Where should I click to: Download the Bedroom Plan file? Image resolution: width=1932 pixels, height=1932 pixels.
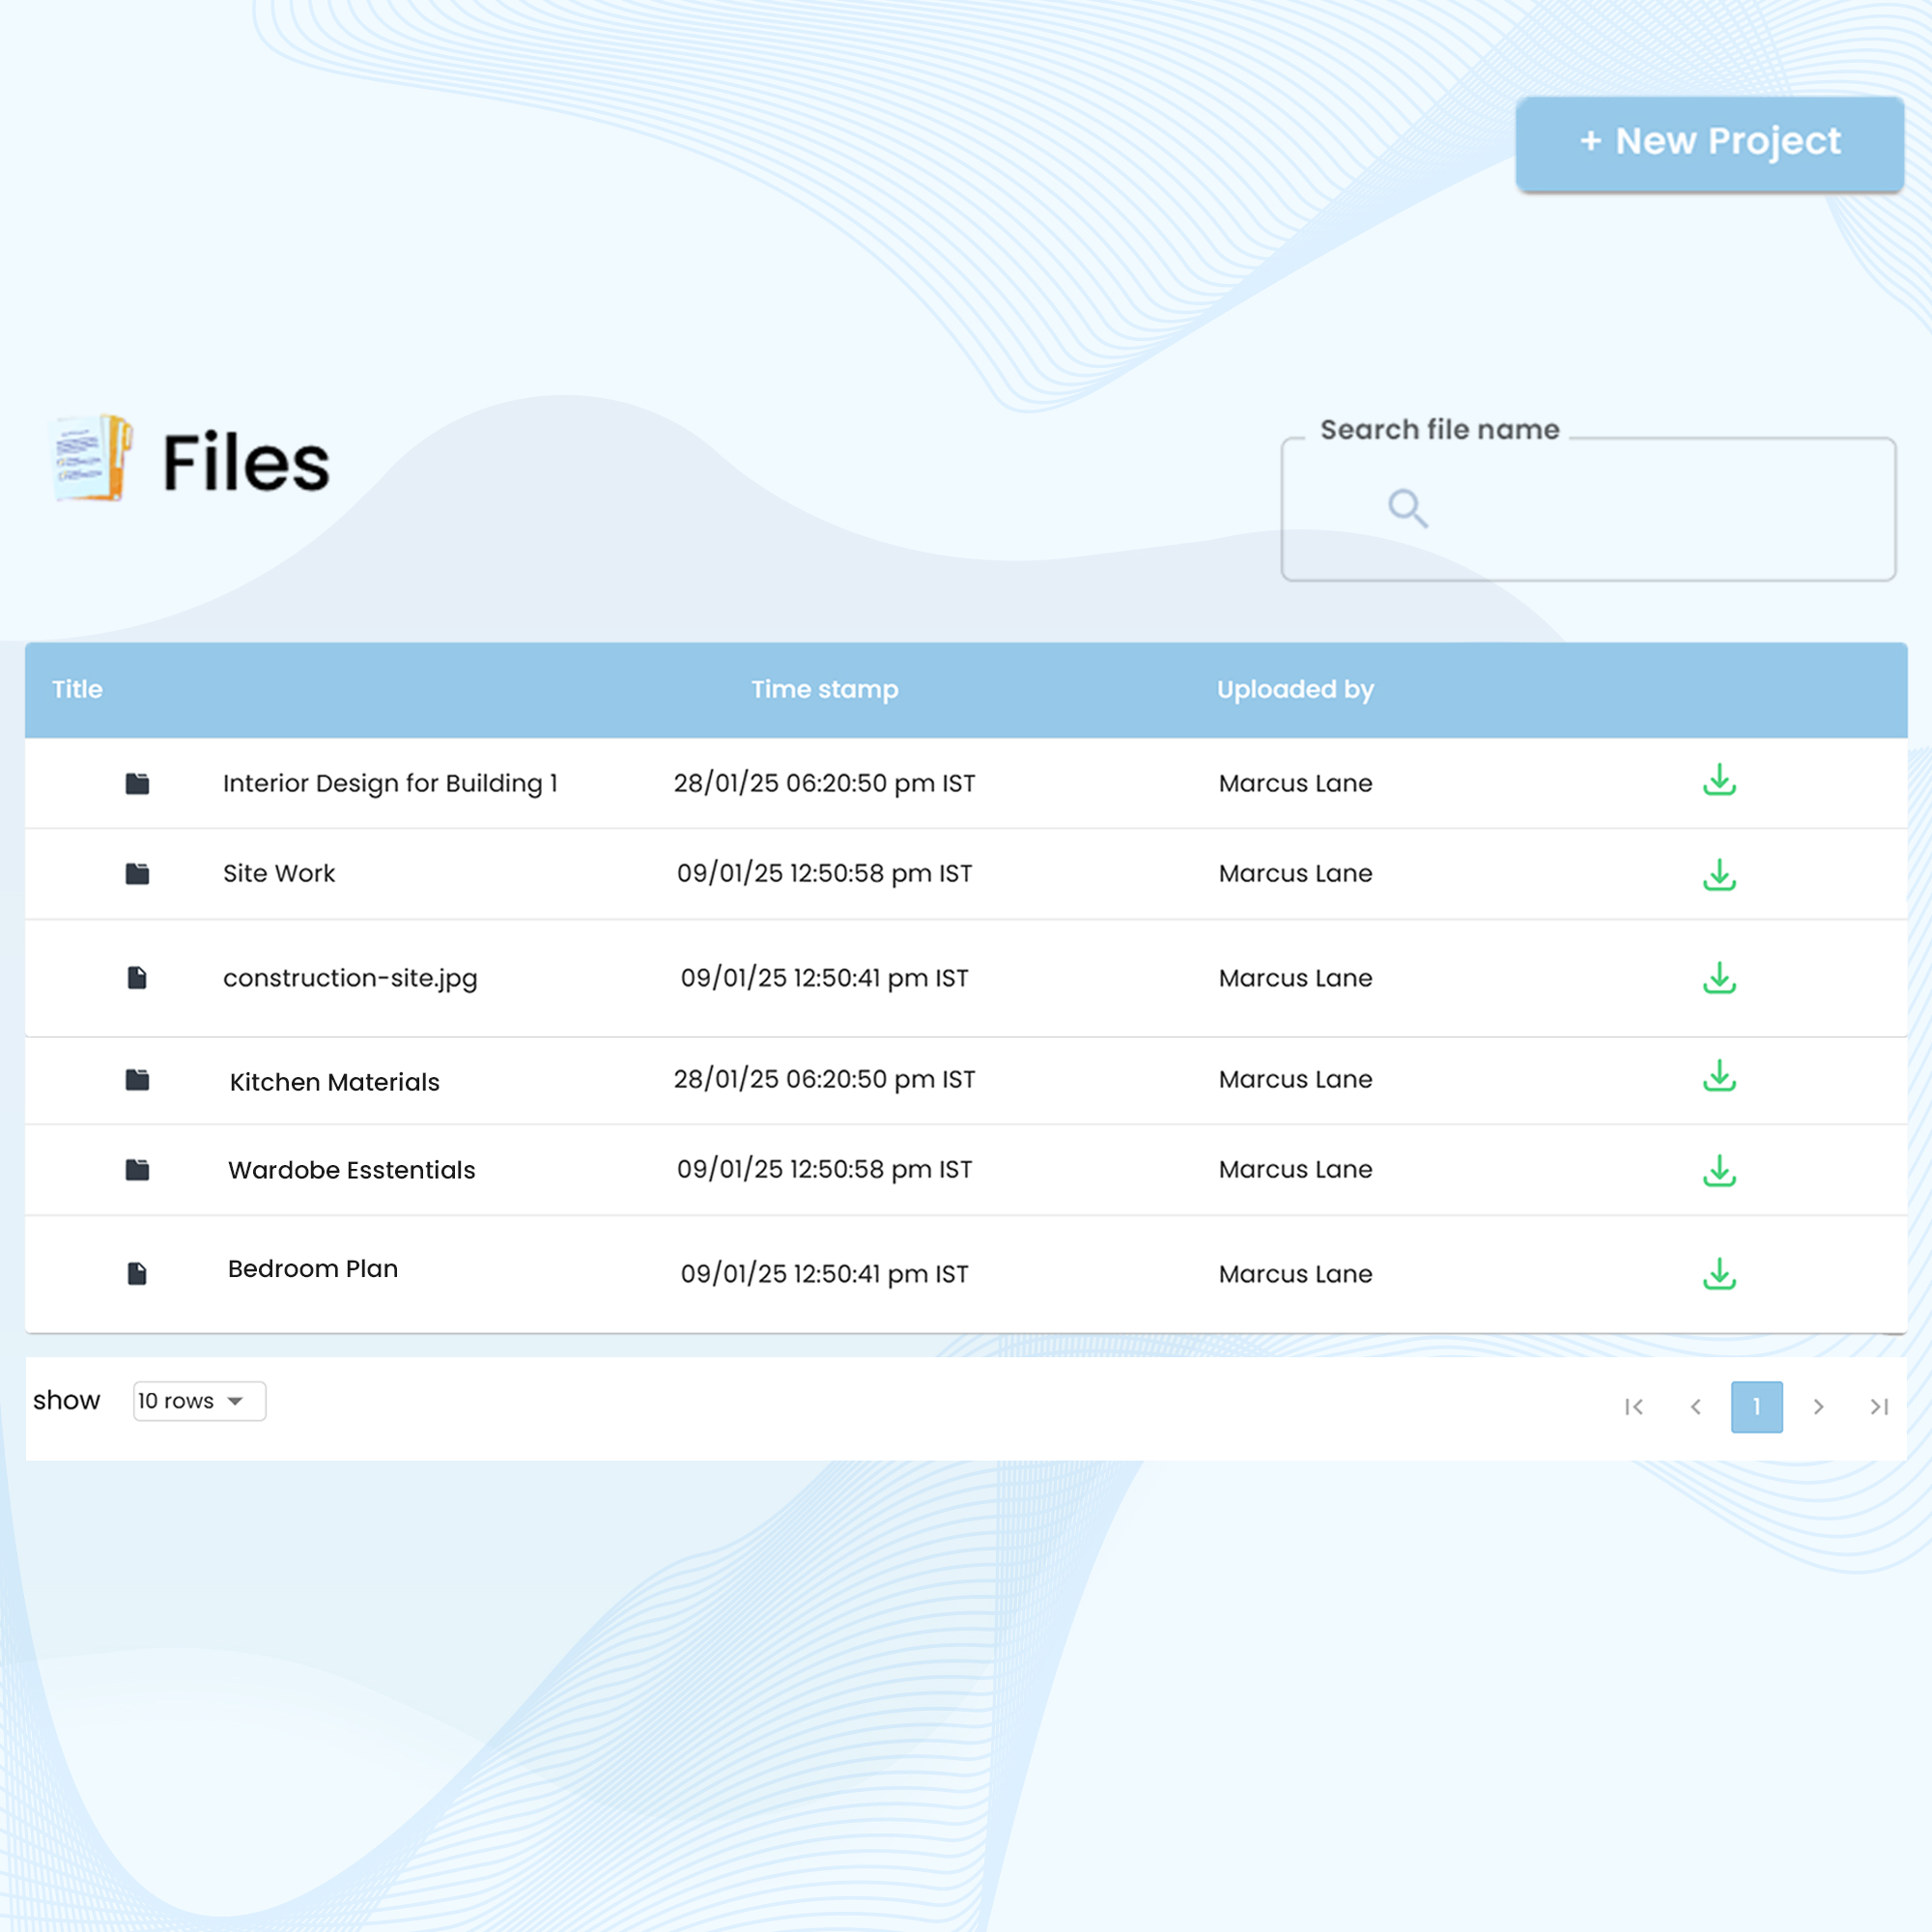coord(1719,1274)
